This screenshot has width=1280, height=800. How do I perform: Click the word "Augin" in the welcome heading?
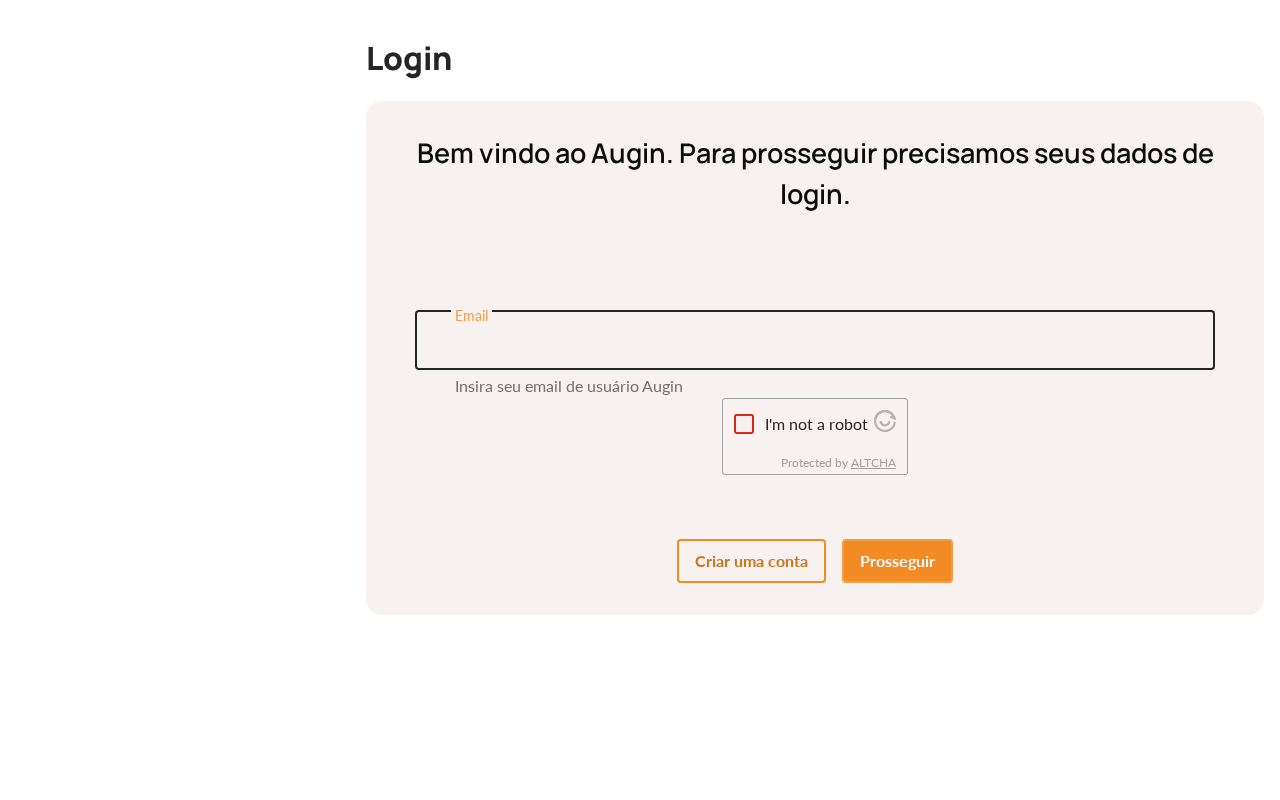(628, 154)
